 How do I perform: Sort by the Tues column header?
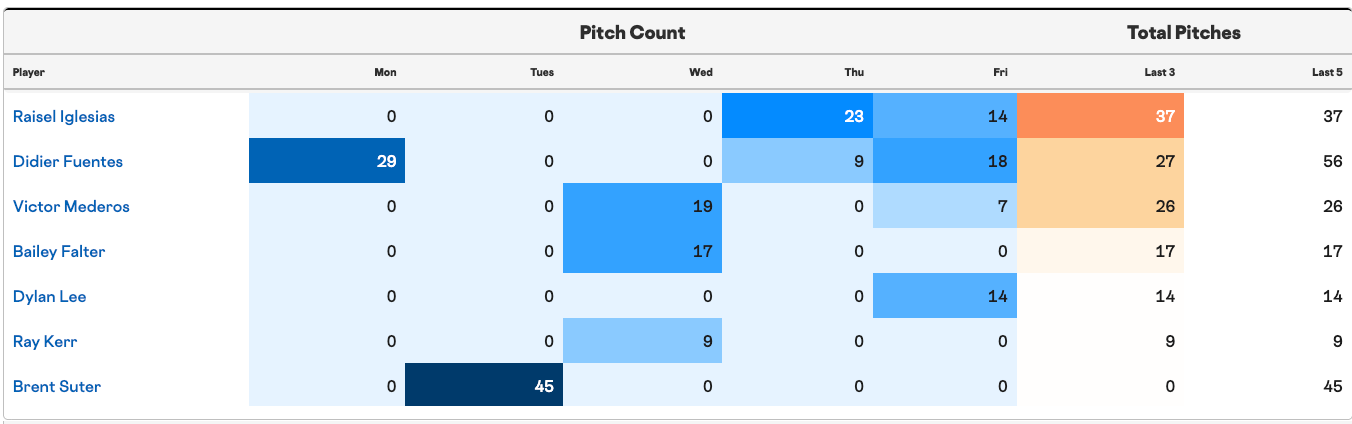[542, 72]
